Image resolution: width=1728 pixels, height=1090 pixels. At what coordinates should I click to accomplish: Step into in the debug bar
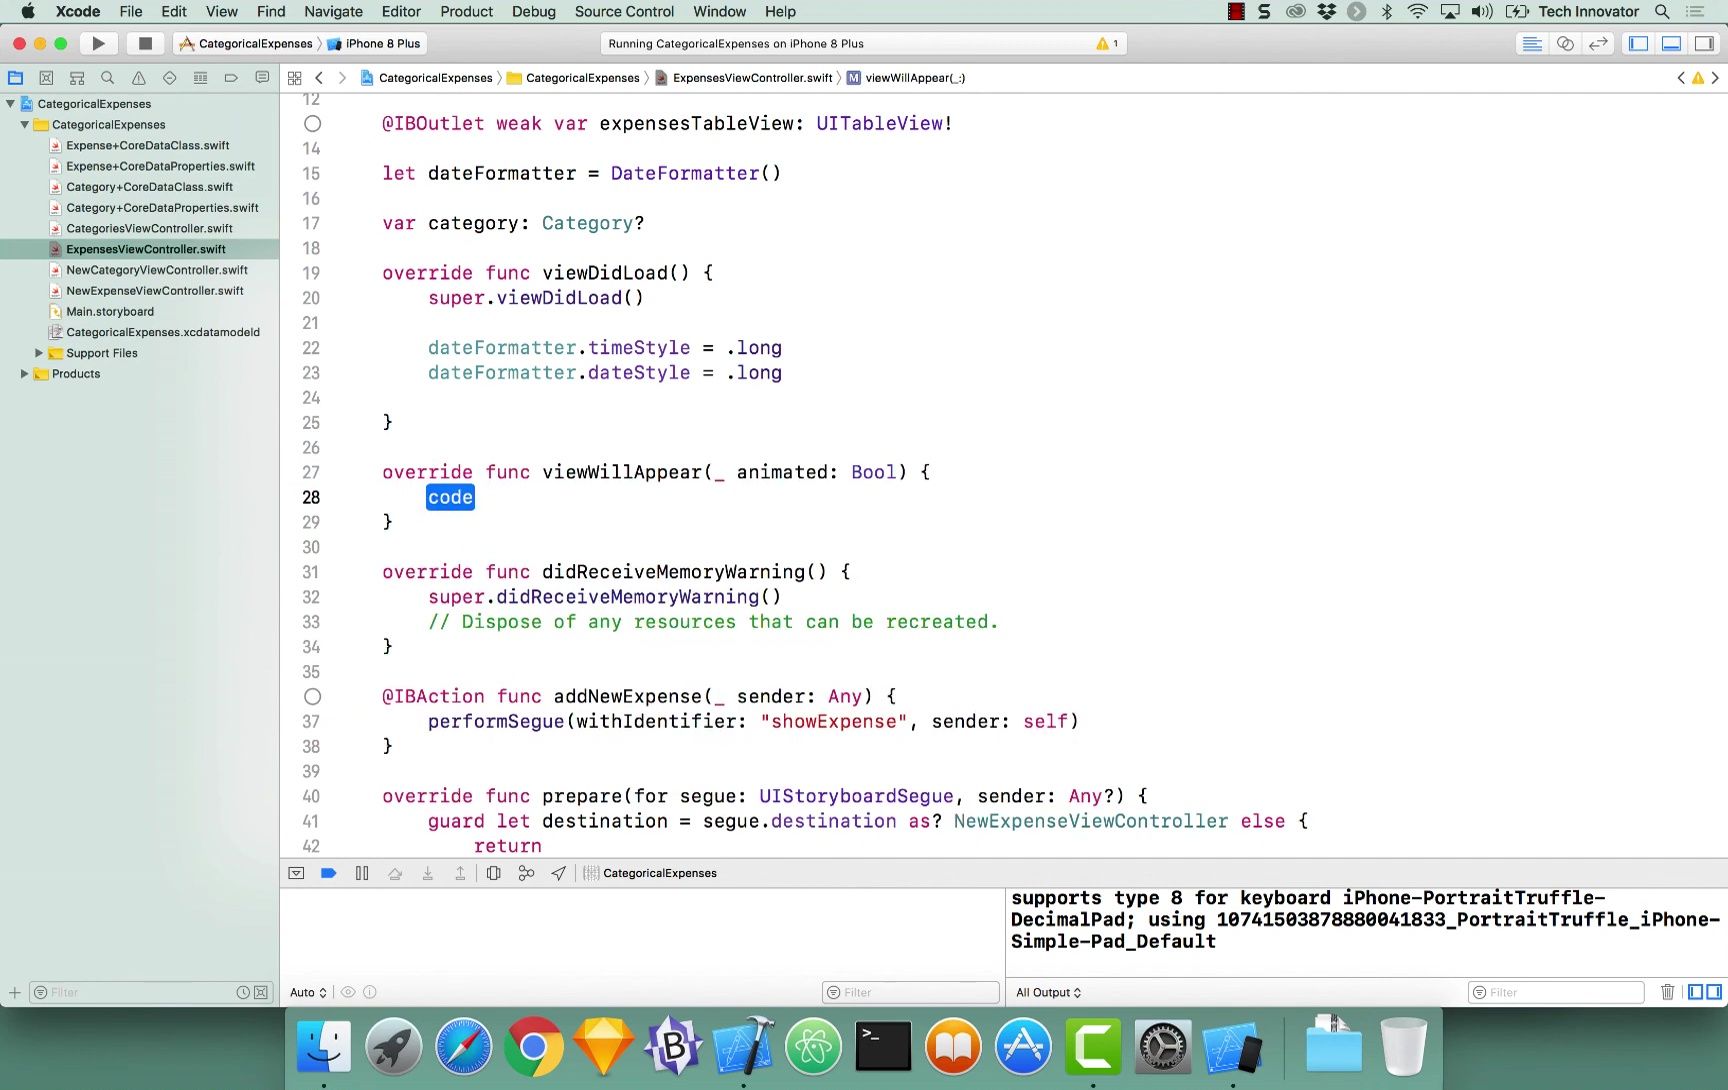pyautogui.click(x=427, y=873)
